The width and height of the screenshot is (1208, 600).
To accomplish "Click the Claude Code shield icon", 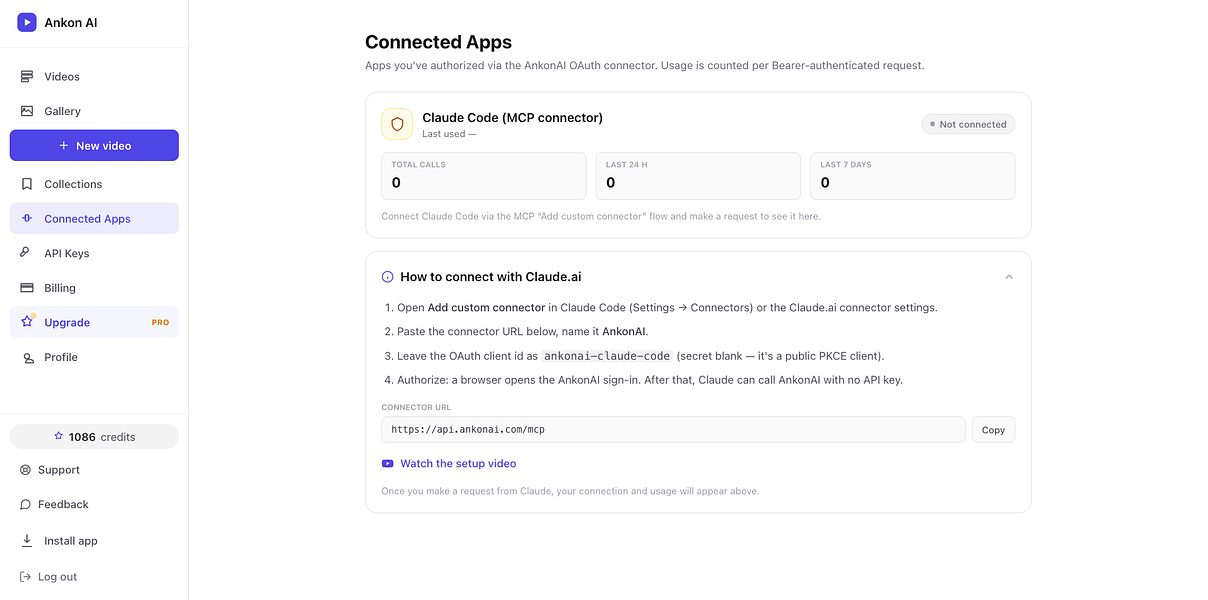I will (x=397, y=124).
